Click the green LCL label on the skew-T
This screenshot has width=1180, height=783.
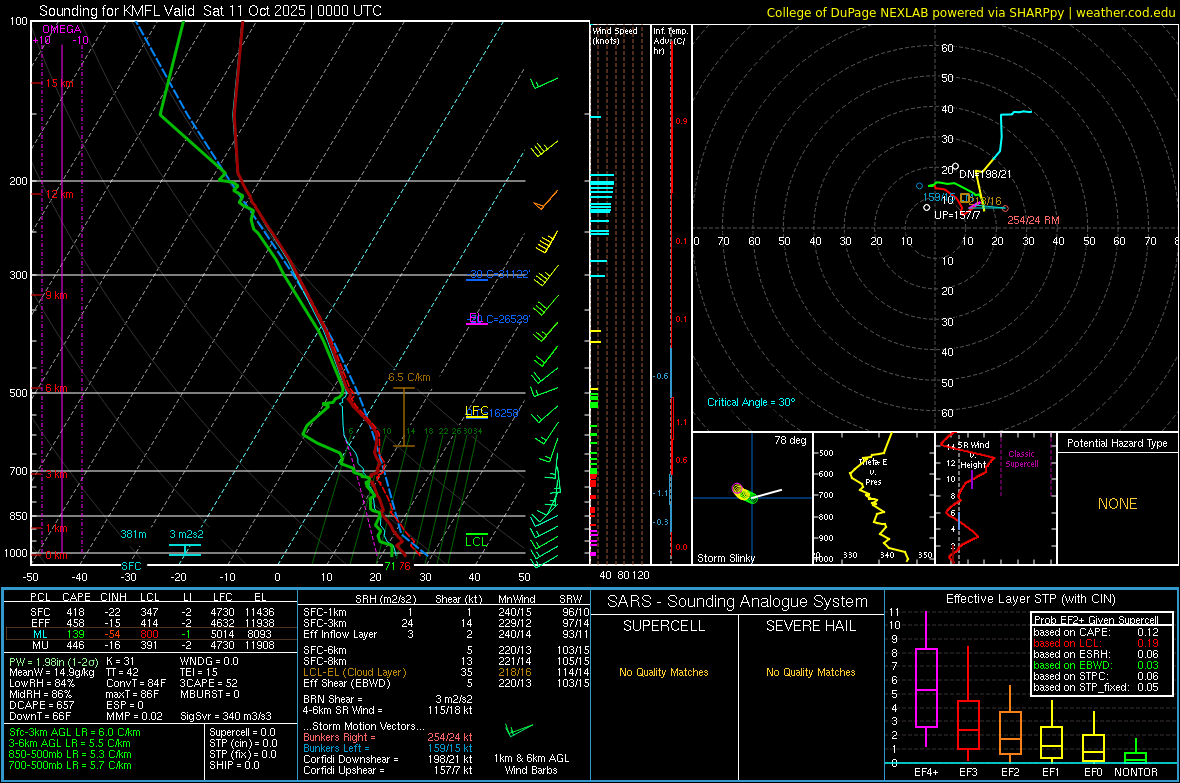pyautogui.click(x=476, y=541)
